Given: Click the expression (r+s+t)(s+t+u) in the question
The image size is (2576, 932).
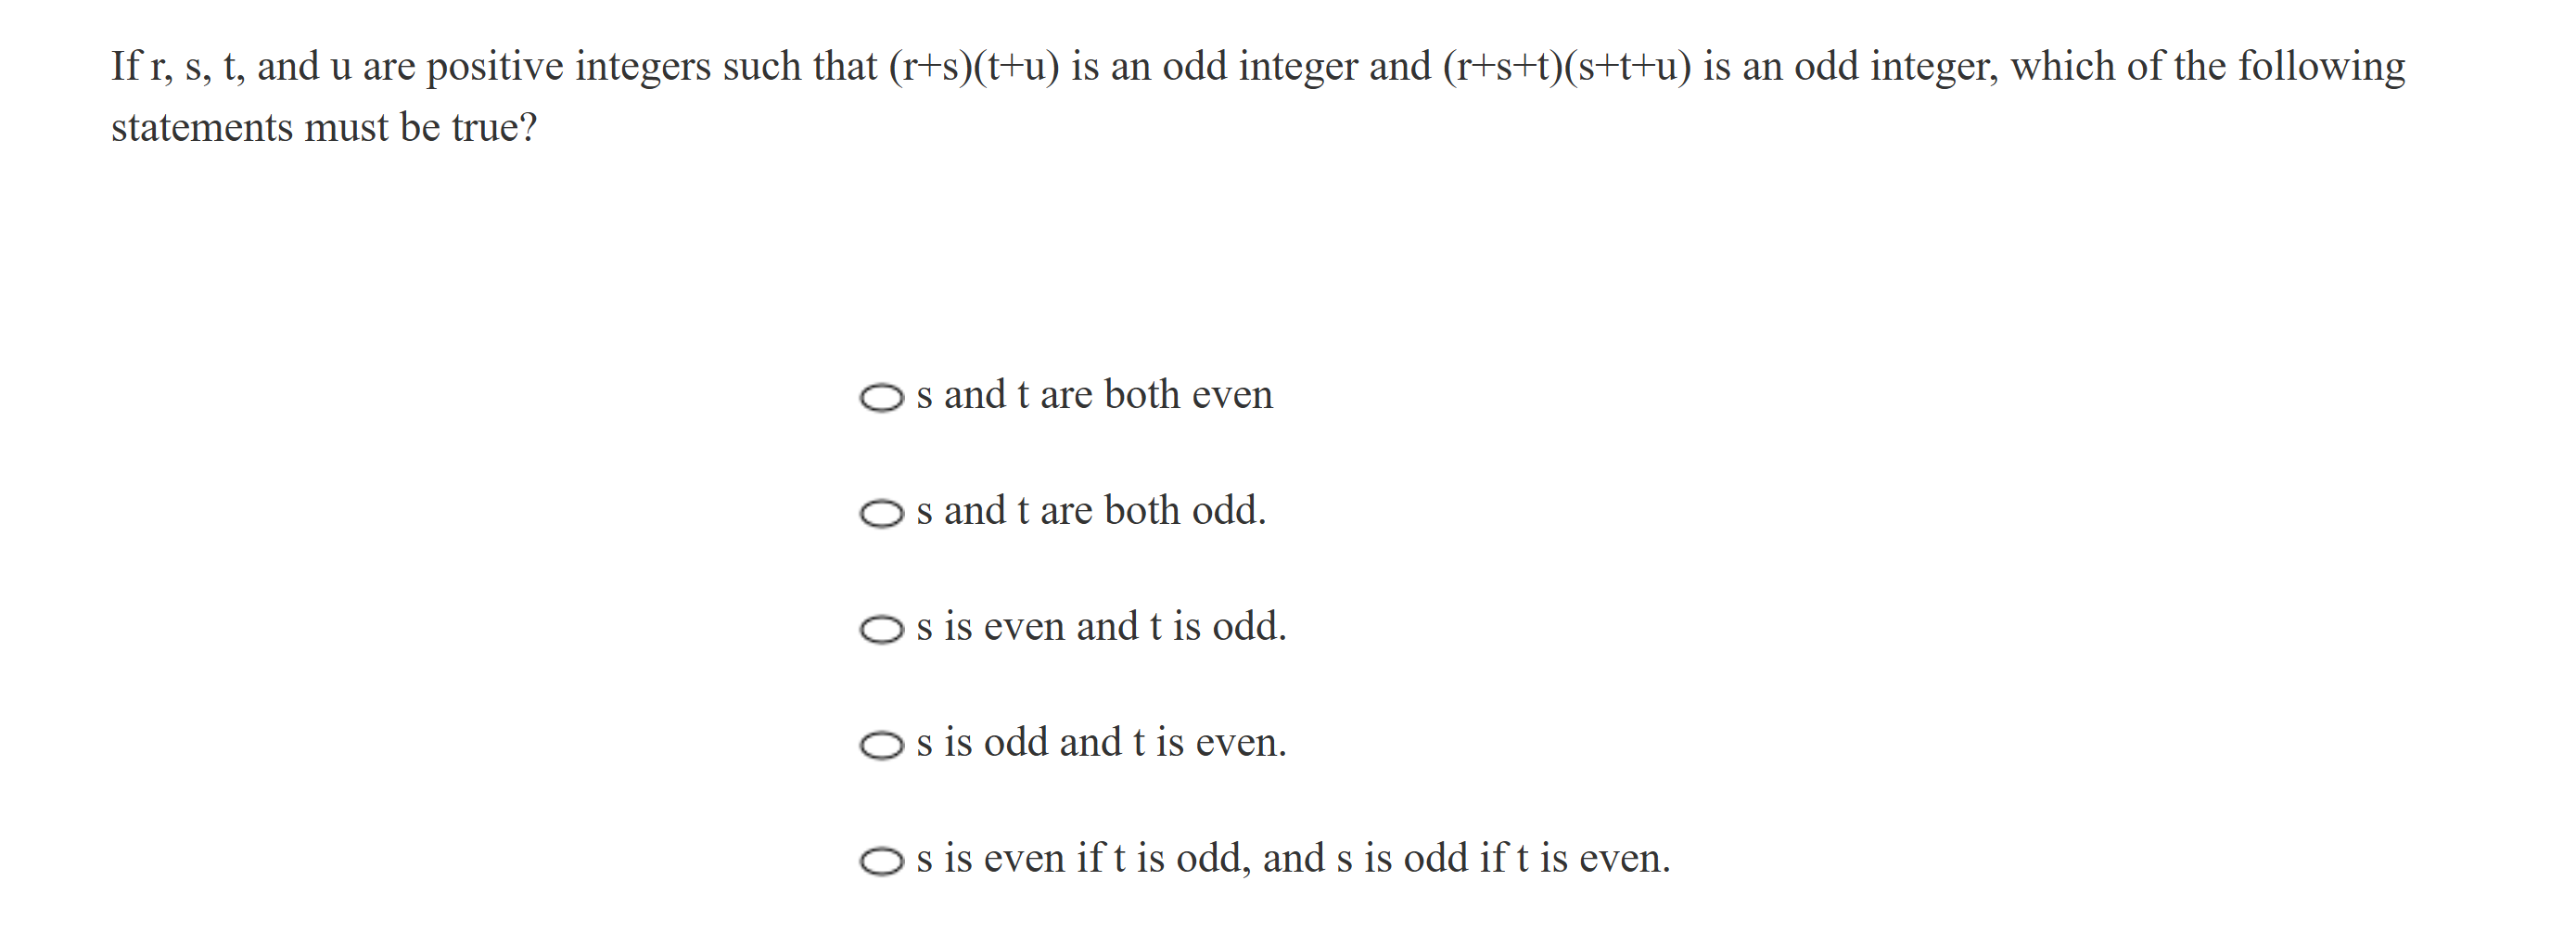Looking at the screenshot, I should (1566, 67).
